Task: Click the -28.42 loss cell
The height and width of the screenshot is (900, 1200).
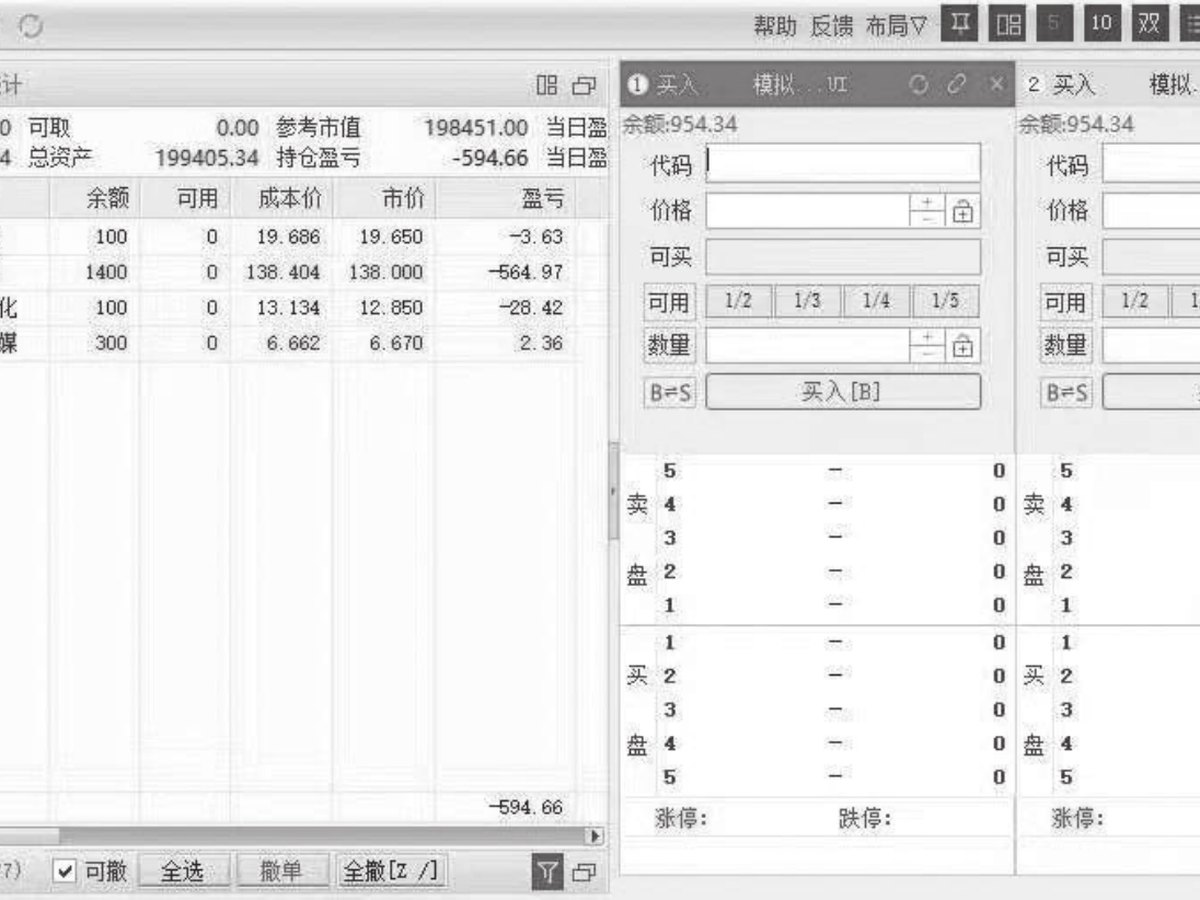Action: pos(533,308)
